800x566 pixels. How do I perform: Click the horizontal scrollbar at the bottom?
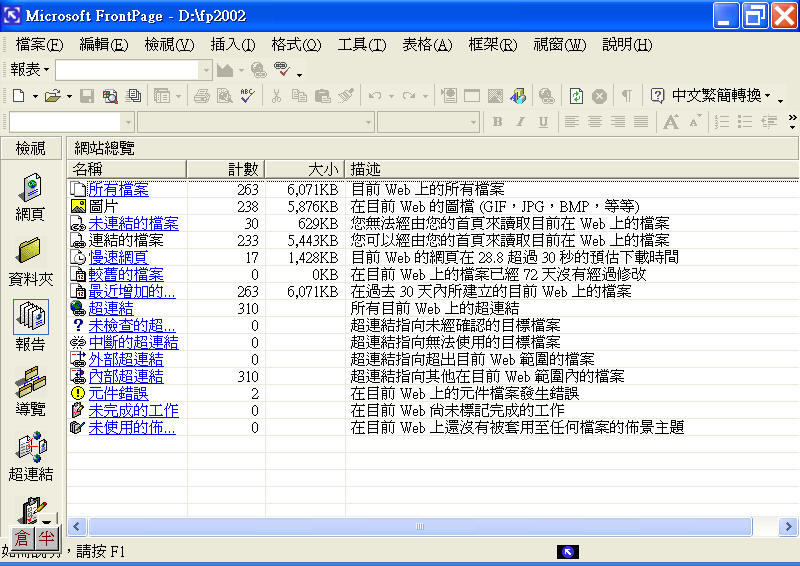pyautogui.click(x=420, y=526)
